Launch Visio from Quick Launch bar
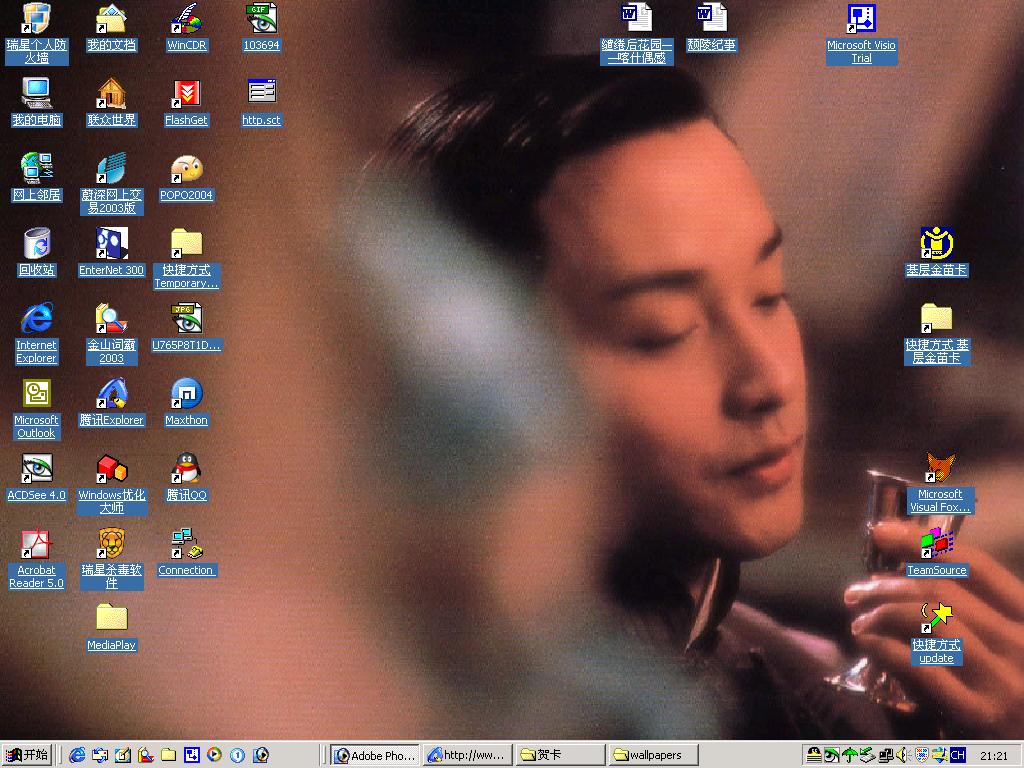The height and width of the screenshot is (768, 1024). [x=191, y=756]
